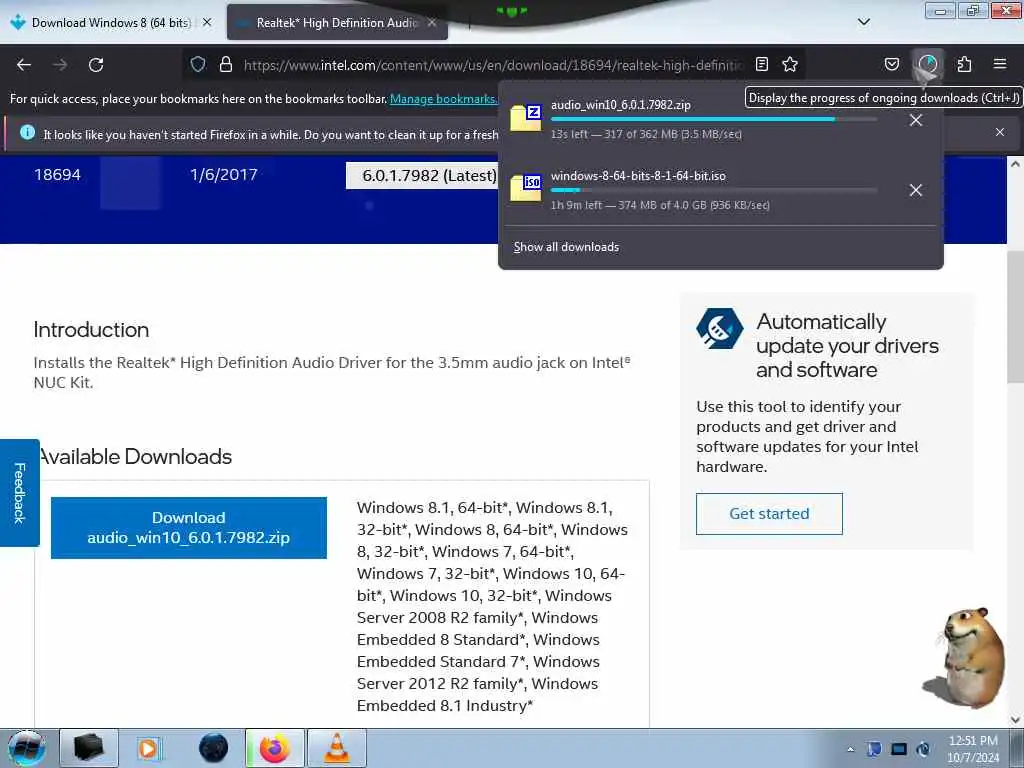Open the dark globe taskbar icon
This screenshot has height=768, width=1024.
click(213, 748)
